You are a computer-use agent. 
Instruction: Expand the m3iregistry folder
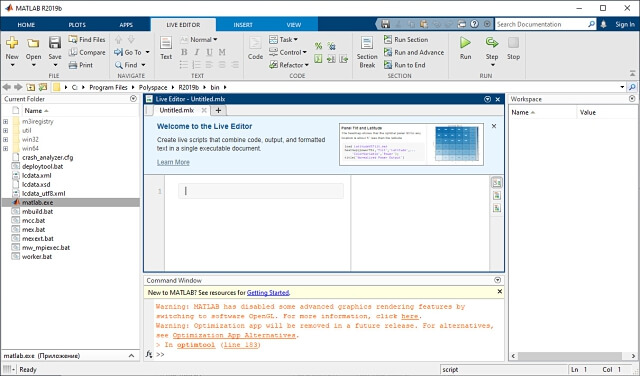click(x=5, y=122)
